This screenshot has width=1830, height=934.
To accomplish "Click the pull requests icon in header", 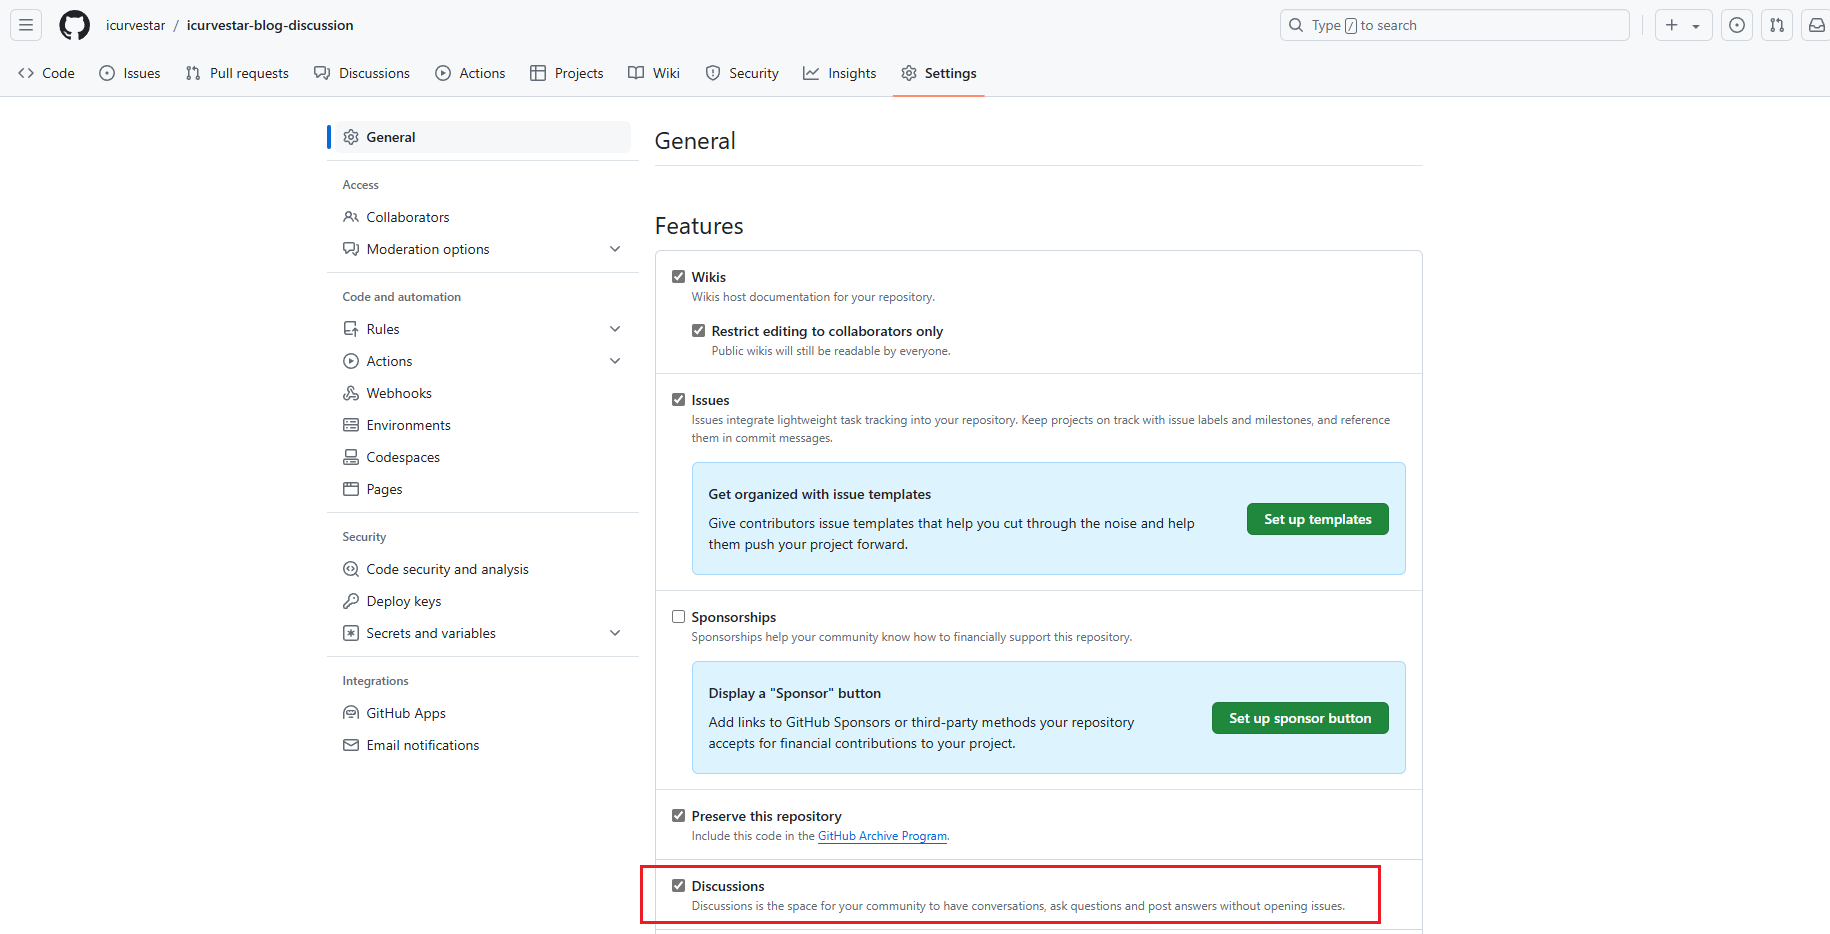I will pyautogui.click(x=1776, y=25).
